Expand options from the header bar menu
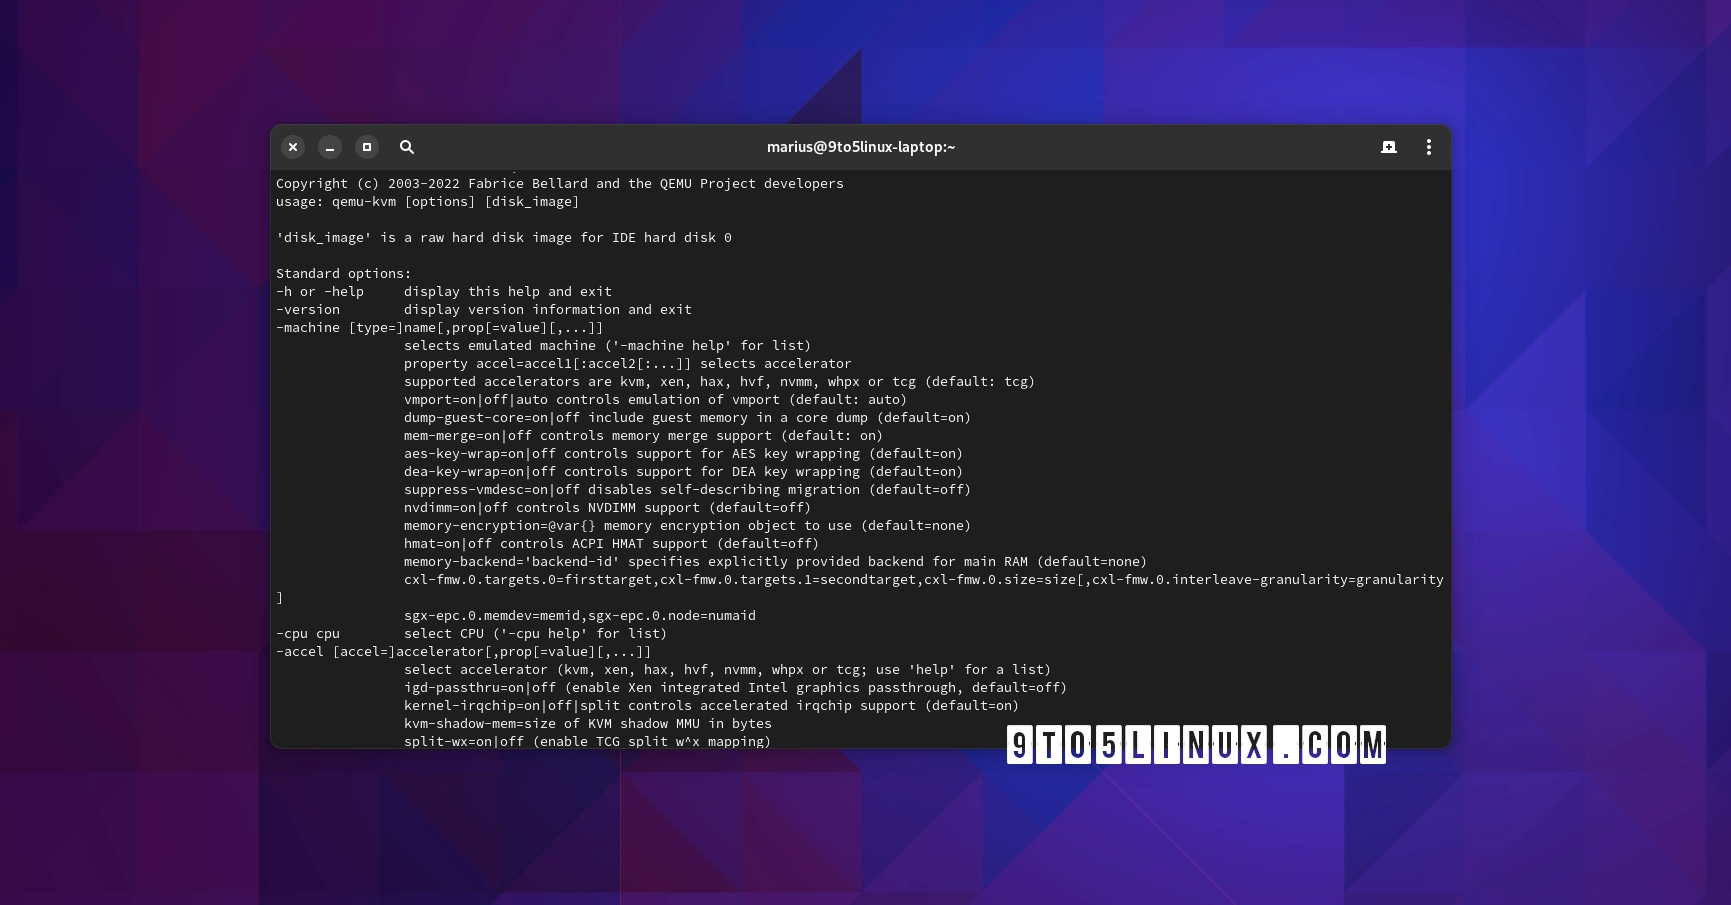The image size is (1731, 905). click(1428, 147)
